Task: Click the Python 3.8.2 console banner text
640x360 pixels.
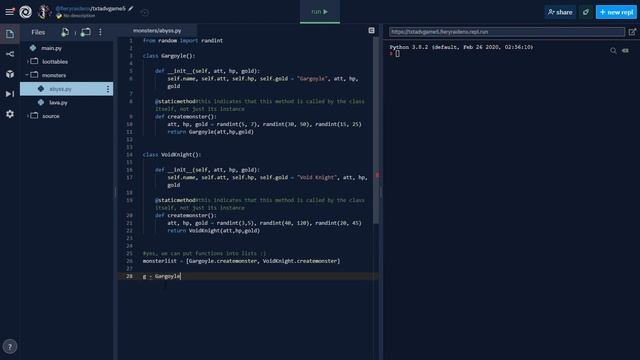Action: point(461,47)
